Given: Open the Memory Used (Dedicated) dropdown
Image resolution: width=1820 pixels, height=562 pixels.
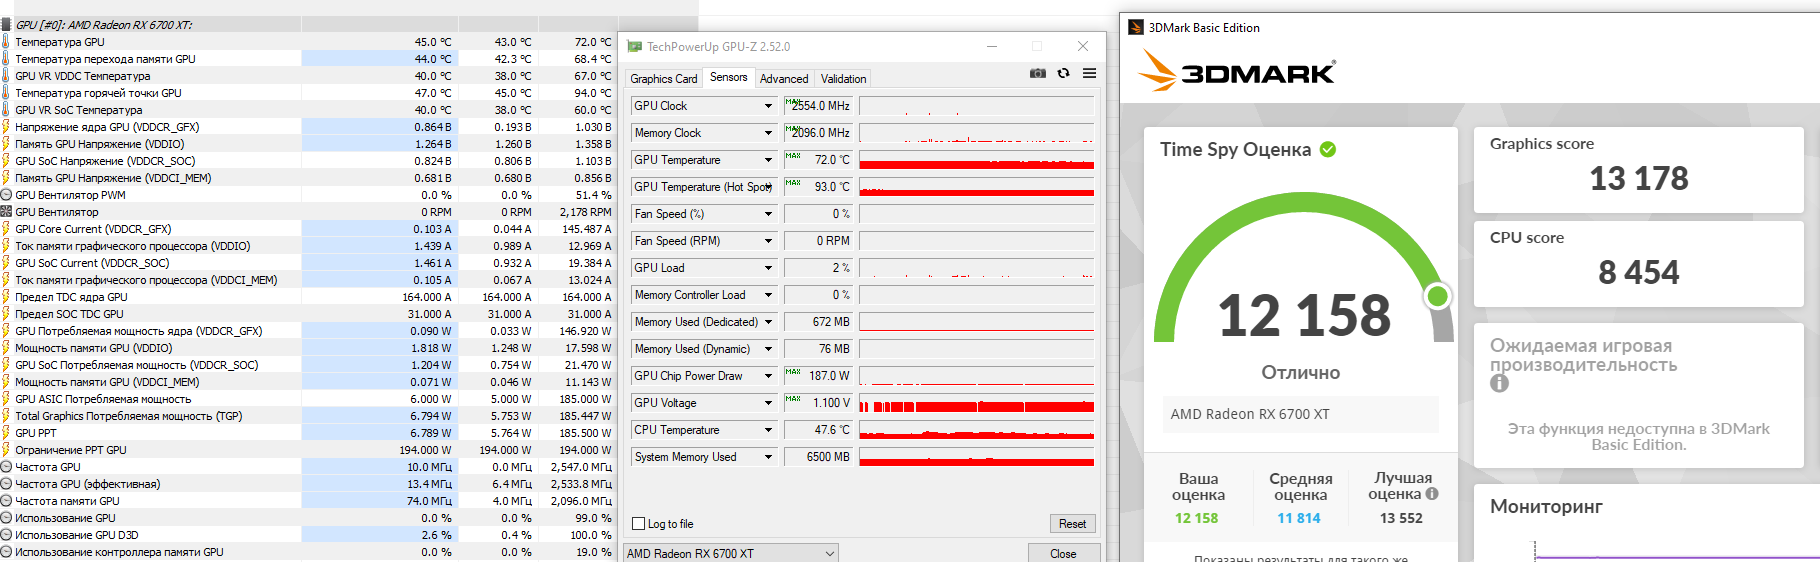Looking at the screenshot, I should tap(768, 322).
